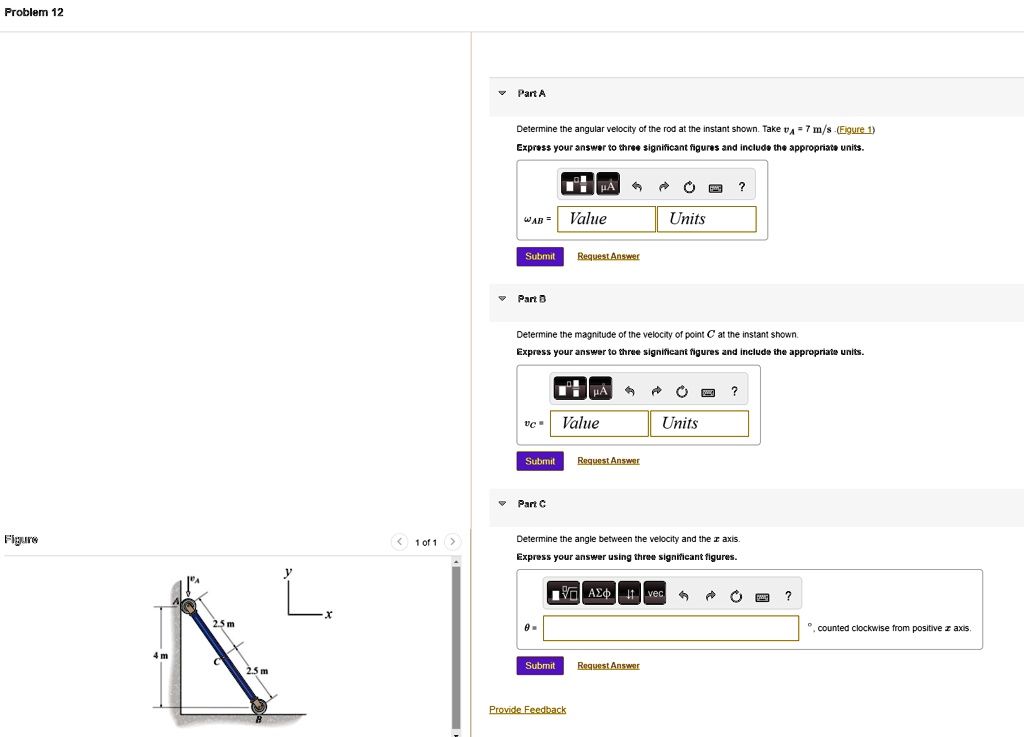Click Request Answer link for Part B
This screenshot has height=737, width=1024.
[x=608, y=461]
